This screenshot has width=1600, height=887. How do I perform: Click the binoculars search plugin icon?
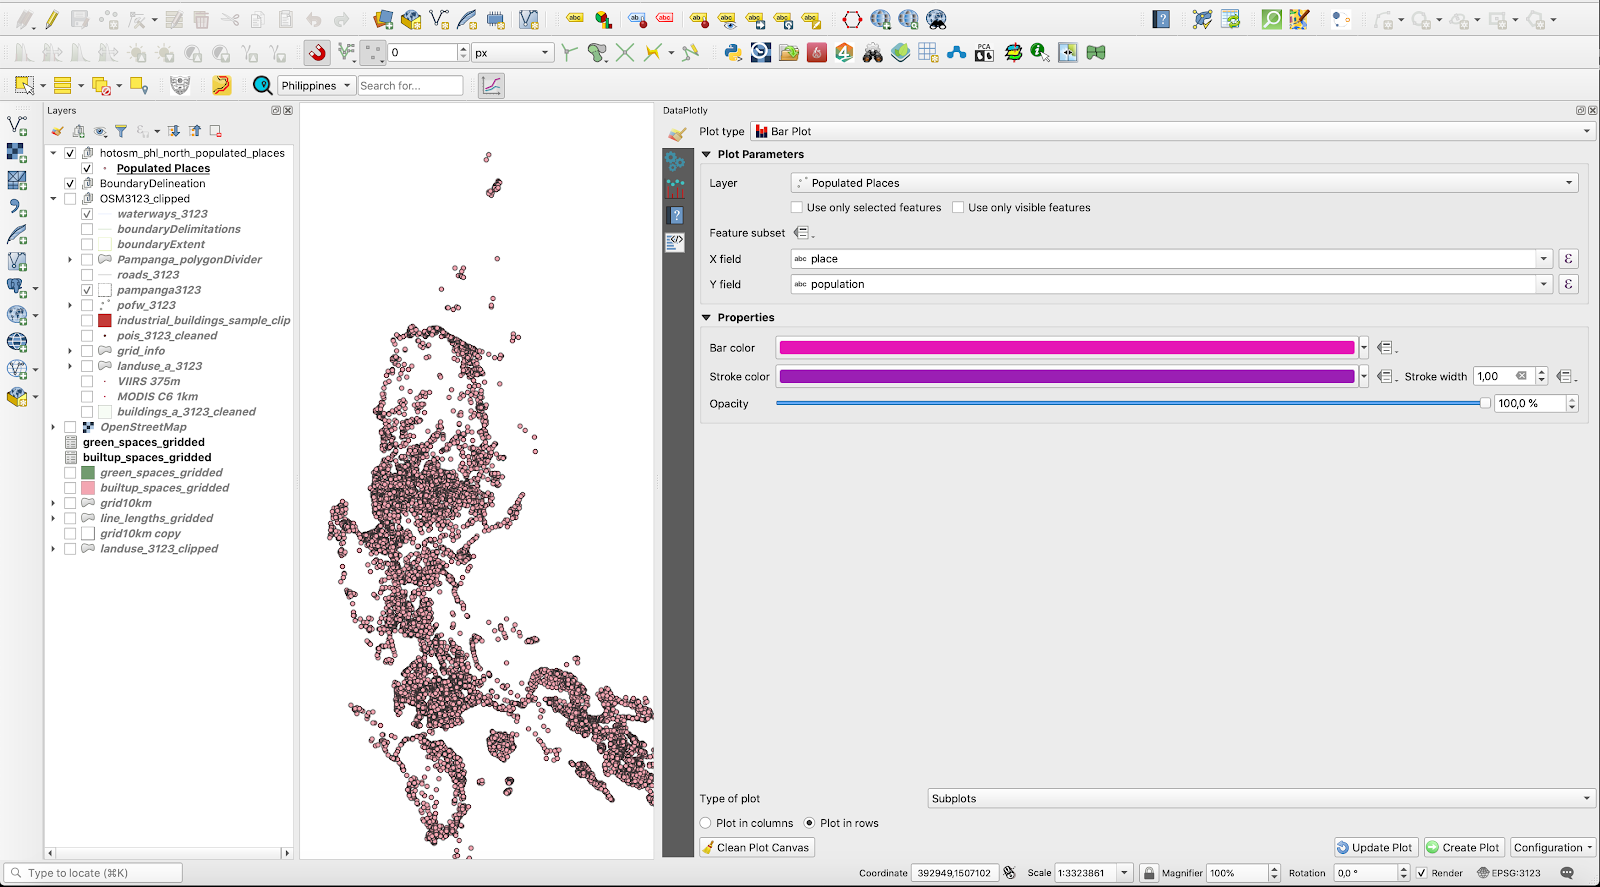click(872, 53)
